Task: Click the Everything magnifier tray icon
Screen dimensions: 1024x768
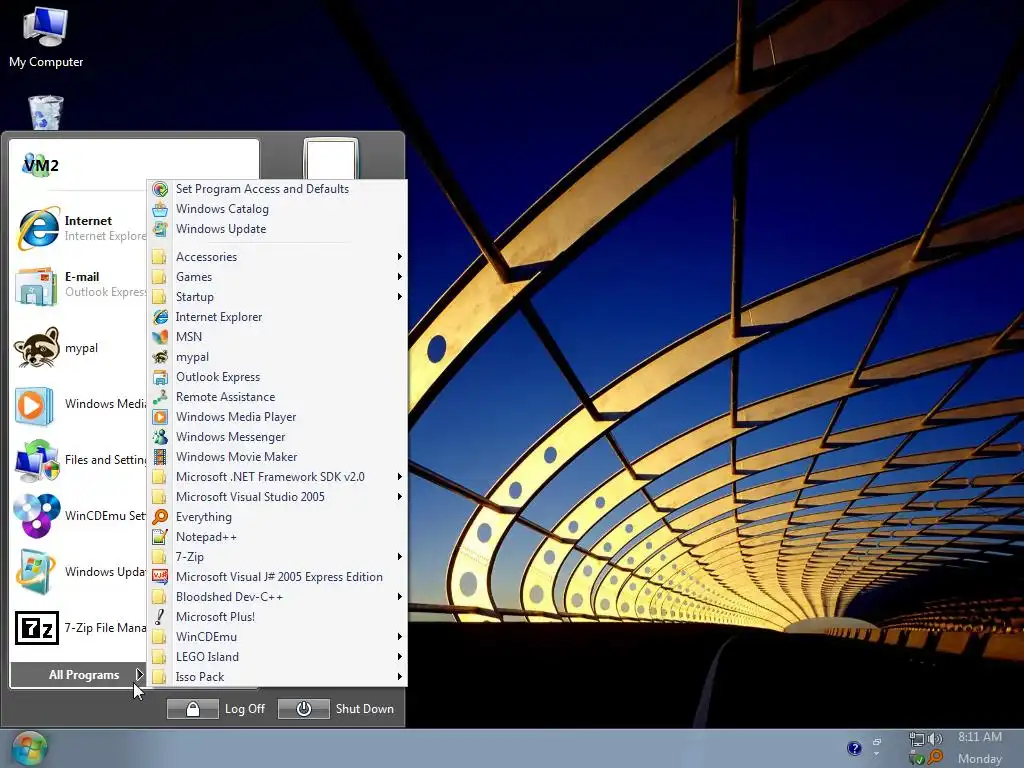Action: pos(935,757)
